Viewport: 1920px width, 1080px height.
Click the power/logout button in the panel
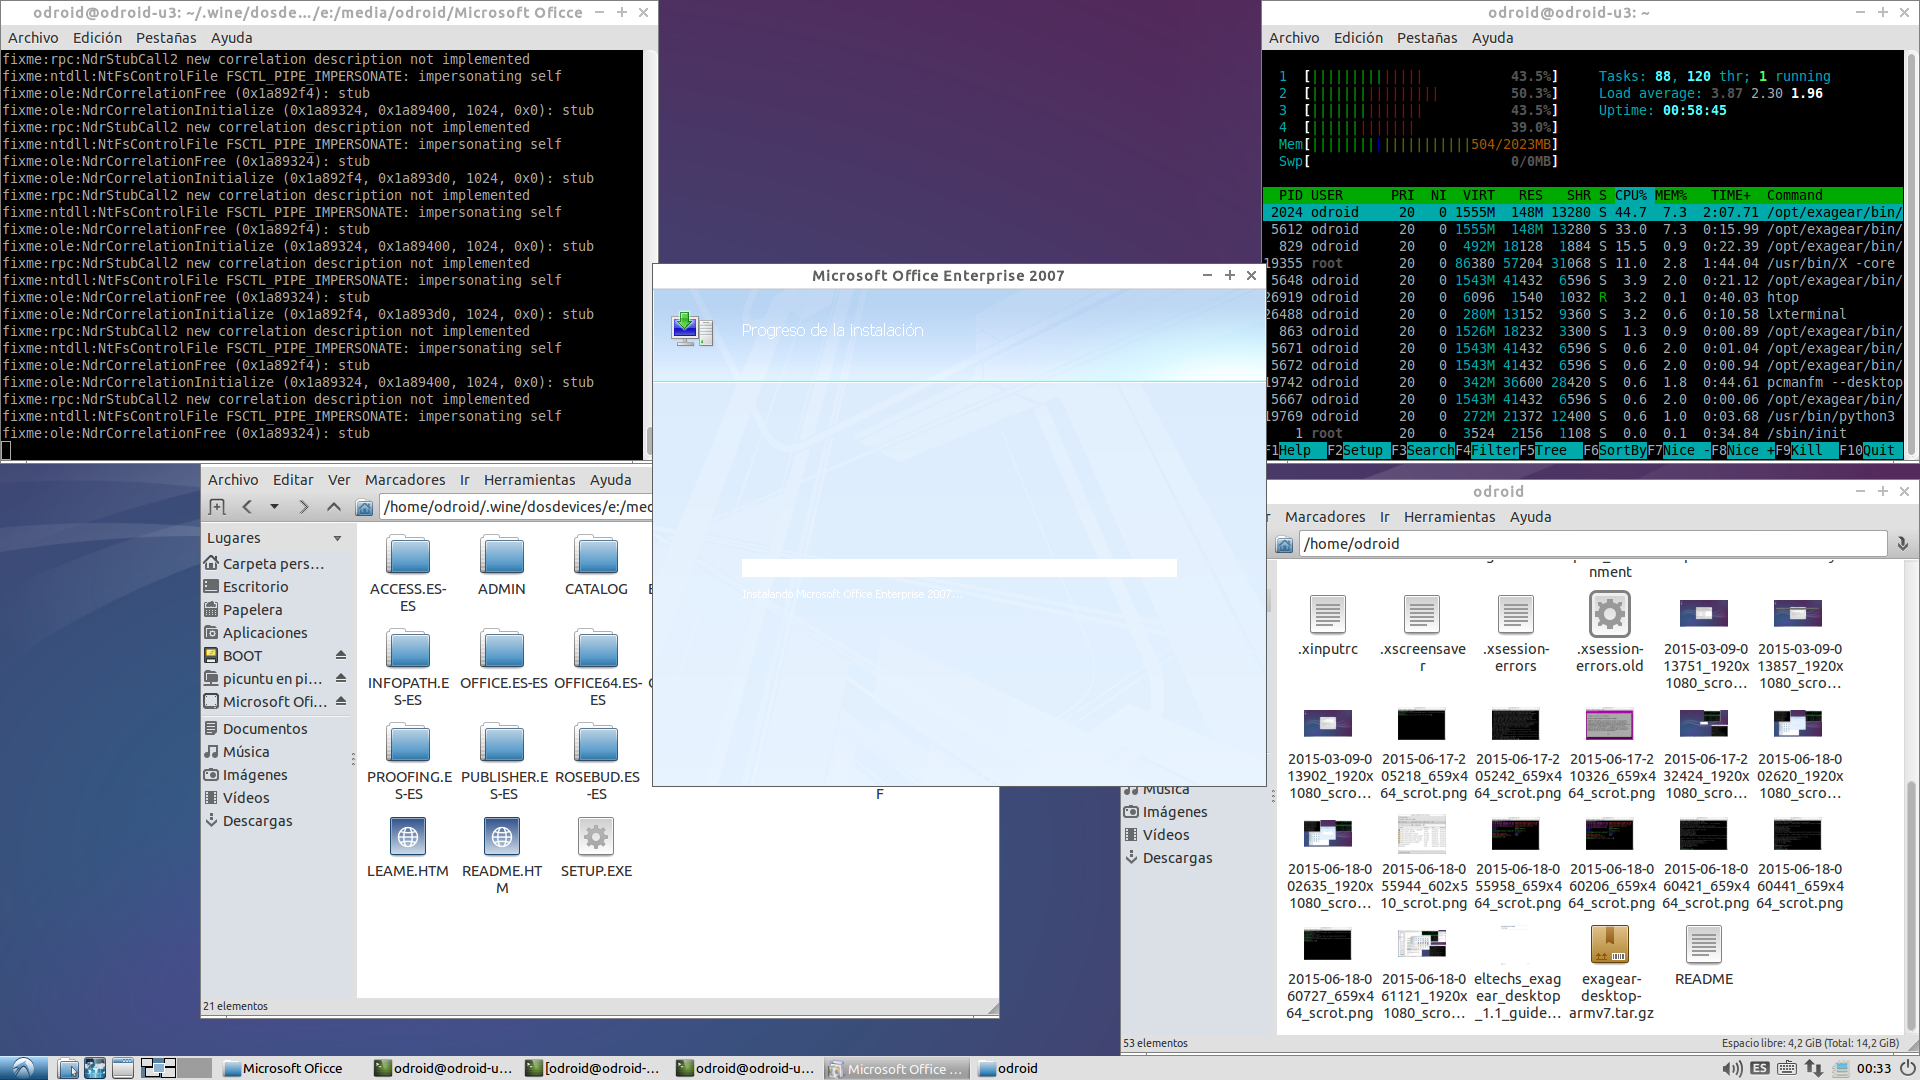click(x=1907, y=1068)
